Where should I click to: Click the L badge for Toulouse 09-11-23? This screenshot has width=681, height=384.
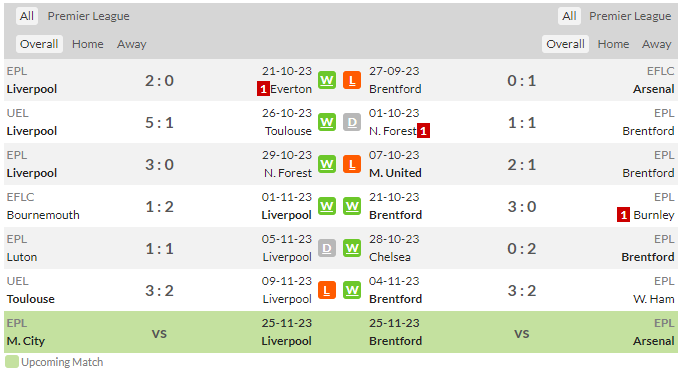pyautogui.click(x=327, y=291)
